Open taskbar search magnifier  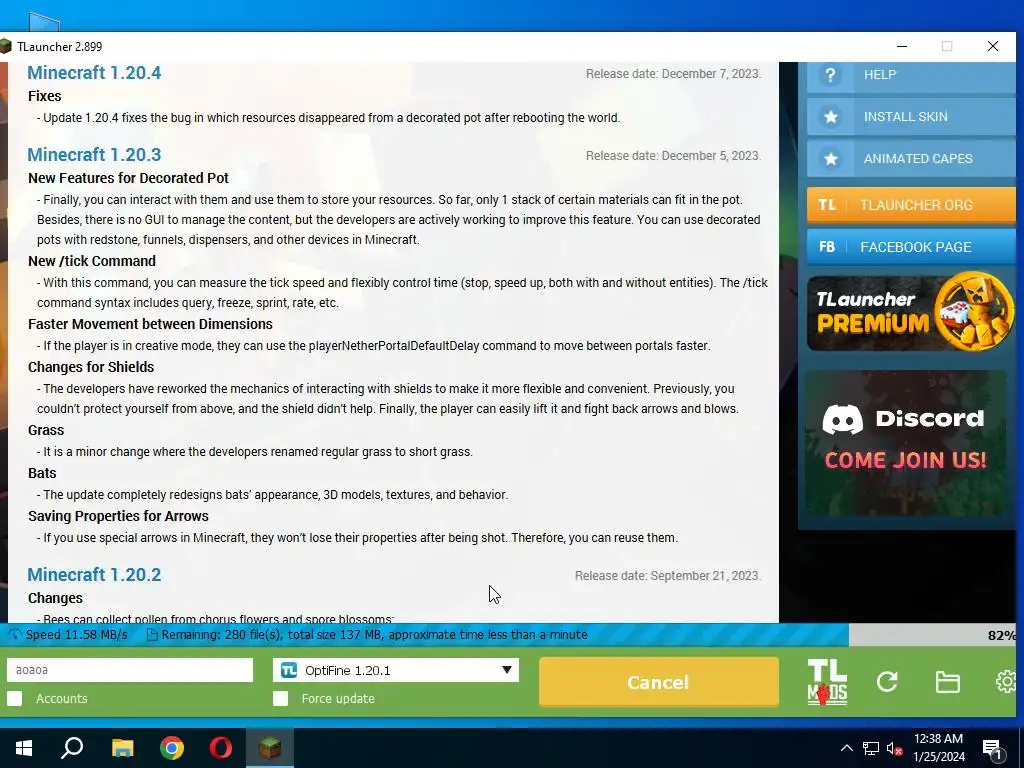(72, 748)
